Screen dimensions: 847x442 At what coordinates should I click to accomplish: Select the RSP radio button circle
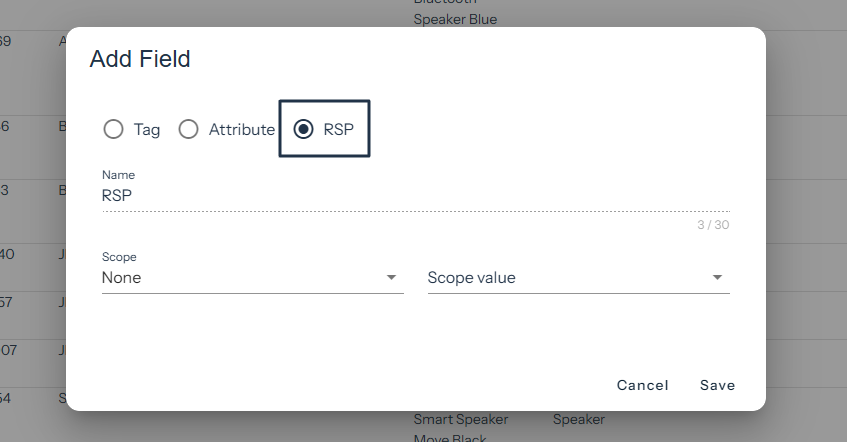coord(303,129)
